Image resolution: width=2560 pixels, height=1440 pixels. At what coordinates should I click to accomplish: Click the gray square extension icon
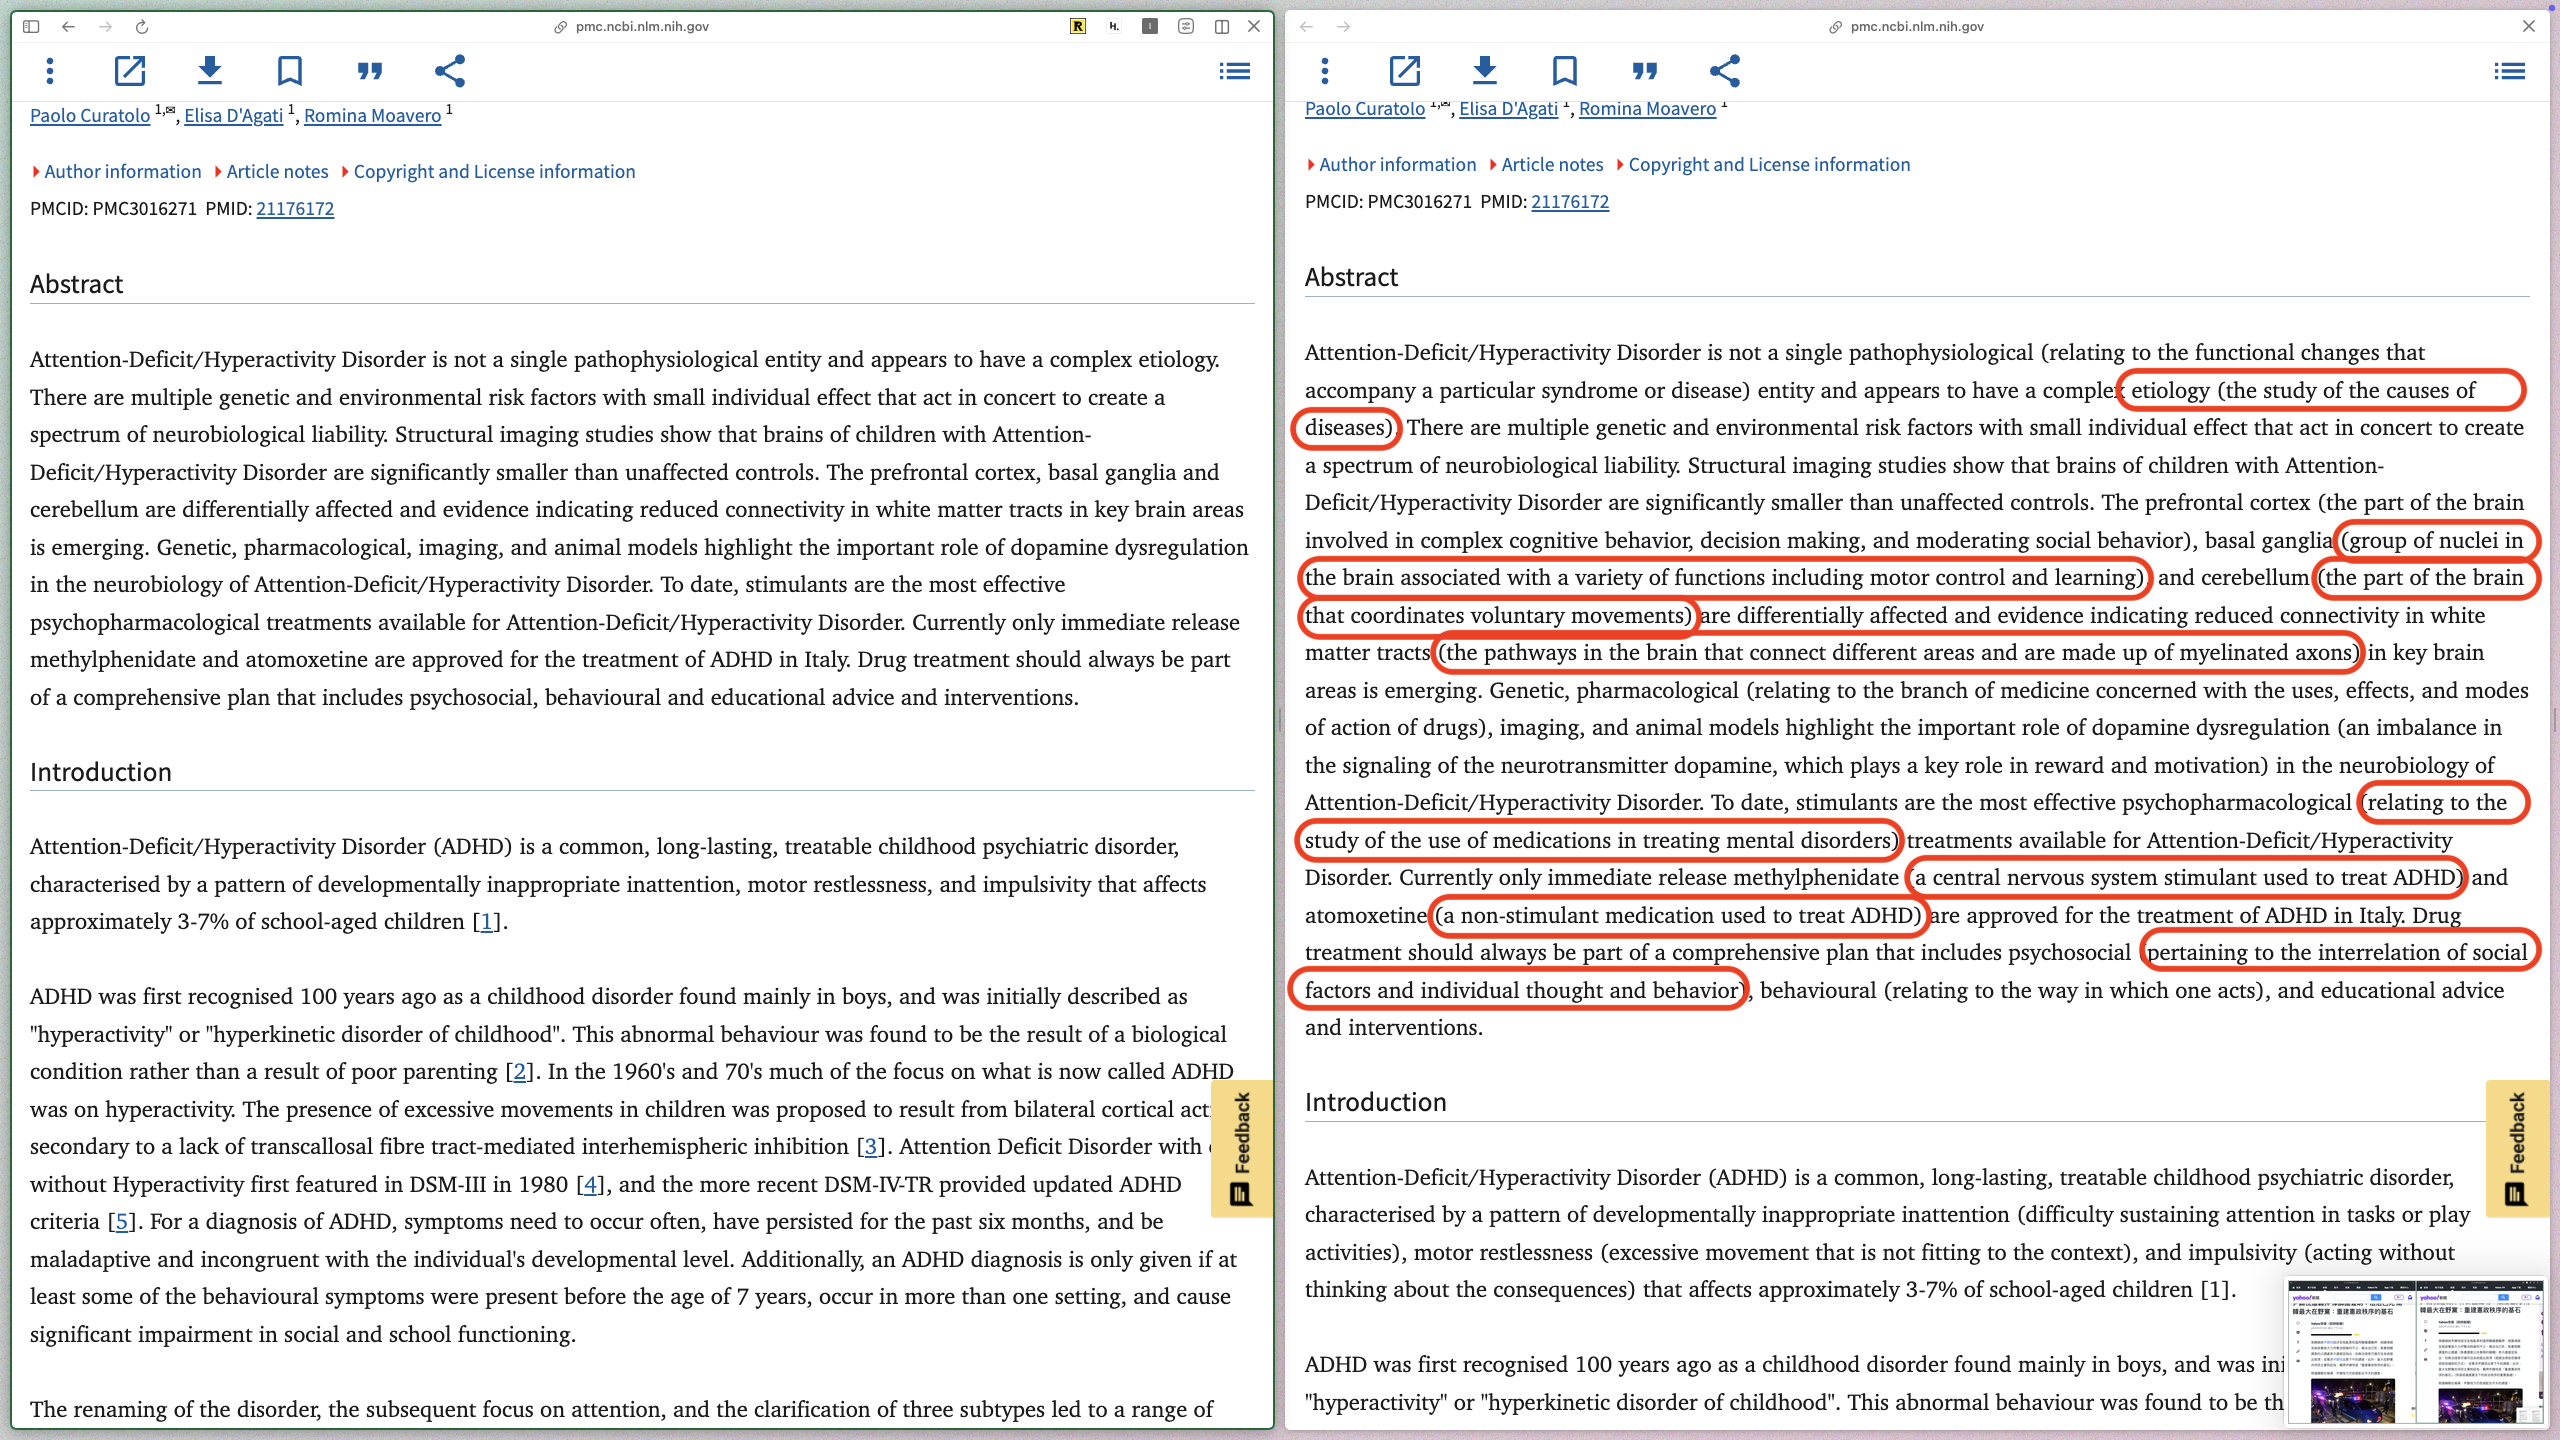coord(1150,27)
